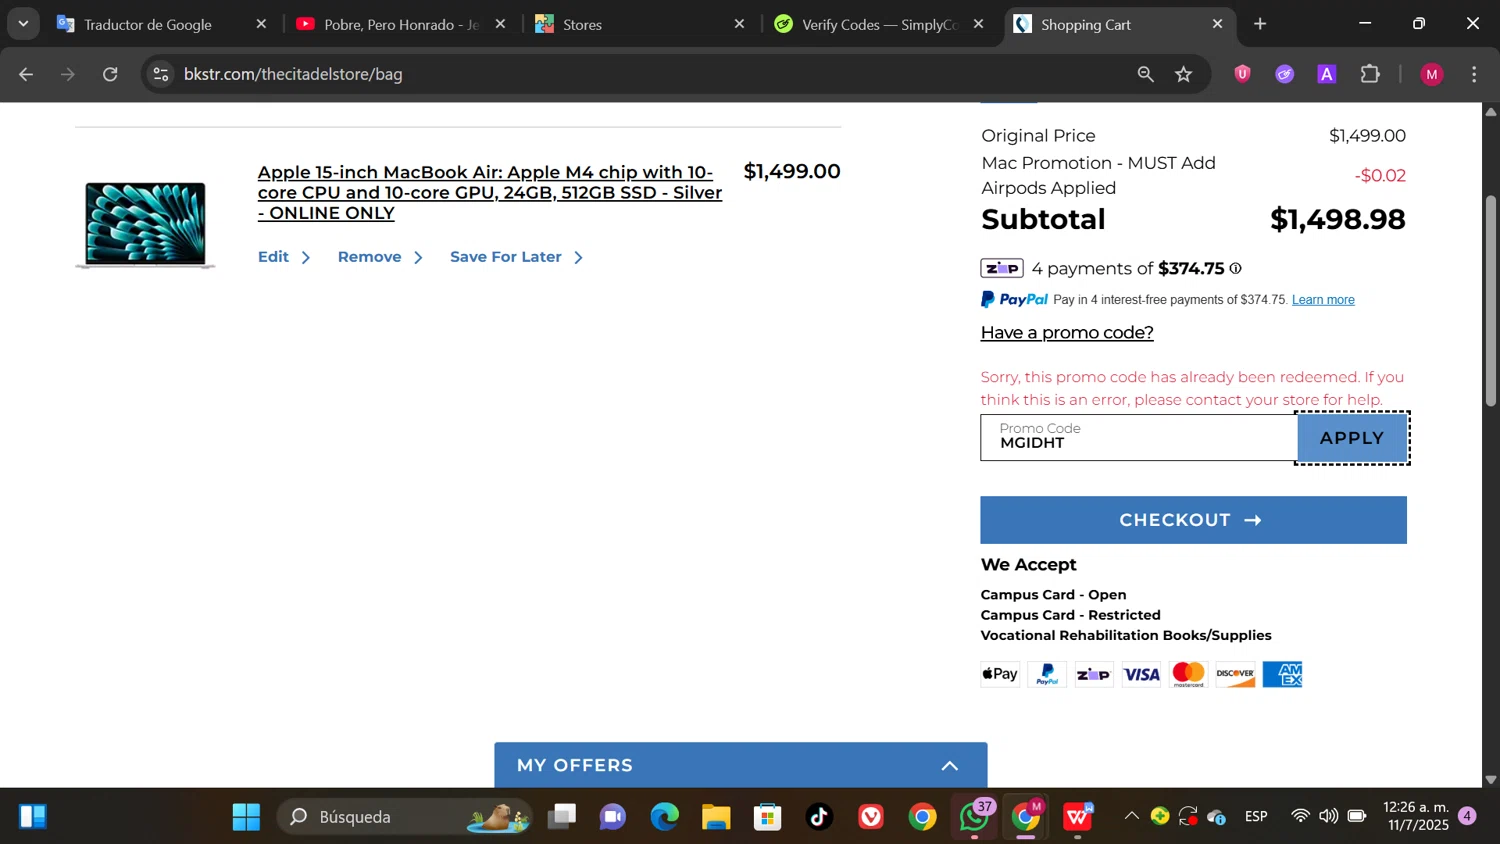Apply the promo code
The height and width of the screenshot is (844, 1500).
[x=1352, y=438]
